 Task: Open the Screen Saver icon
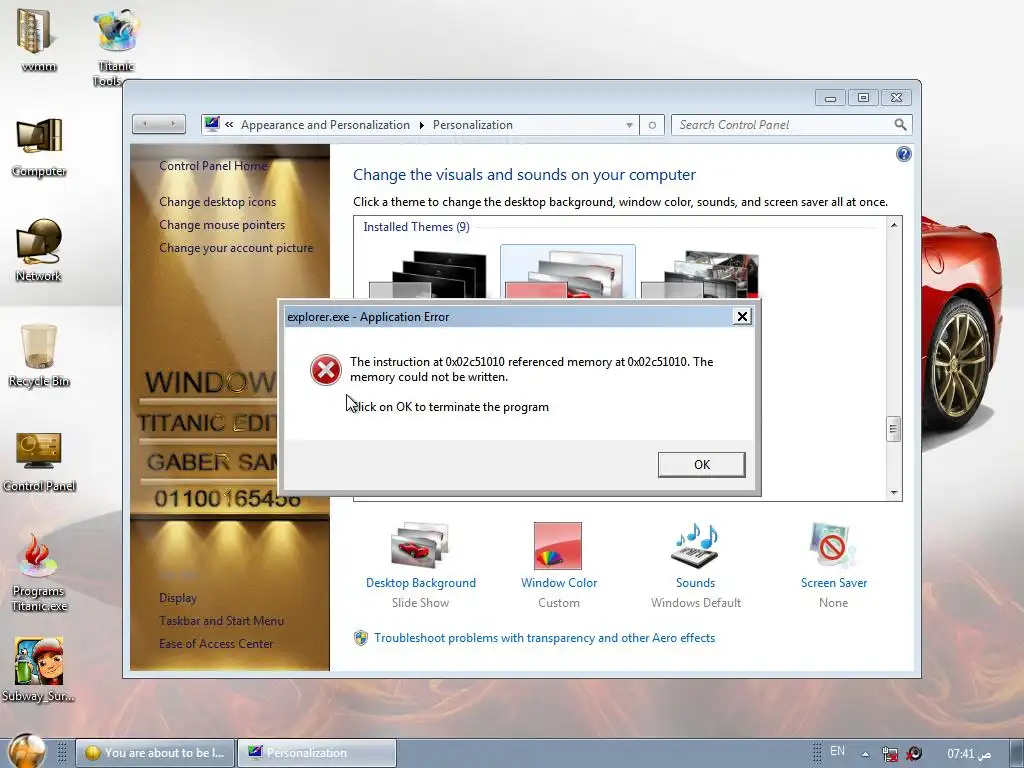point(833,546)
